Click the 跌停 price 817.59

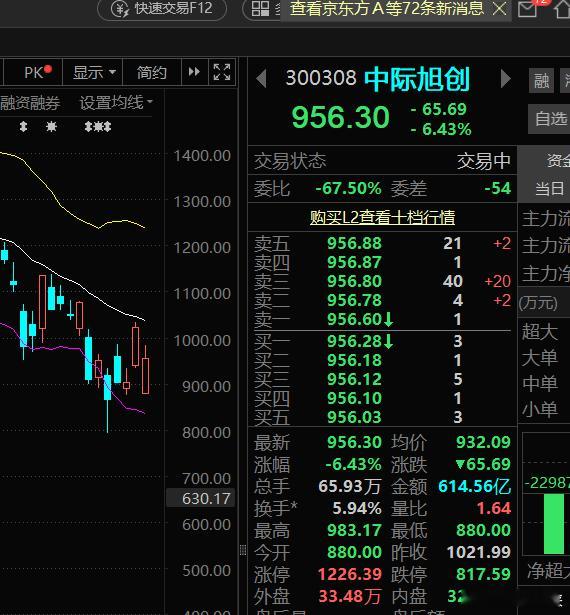483,574
